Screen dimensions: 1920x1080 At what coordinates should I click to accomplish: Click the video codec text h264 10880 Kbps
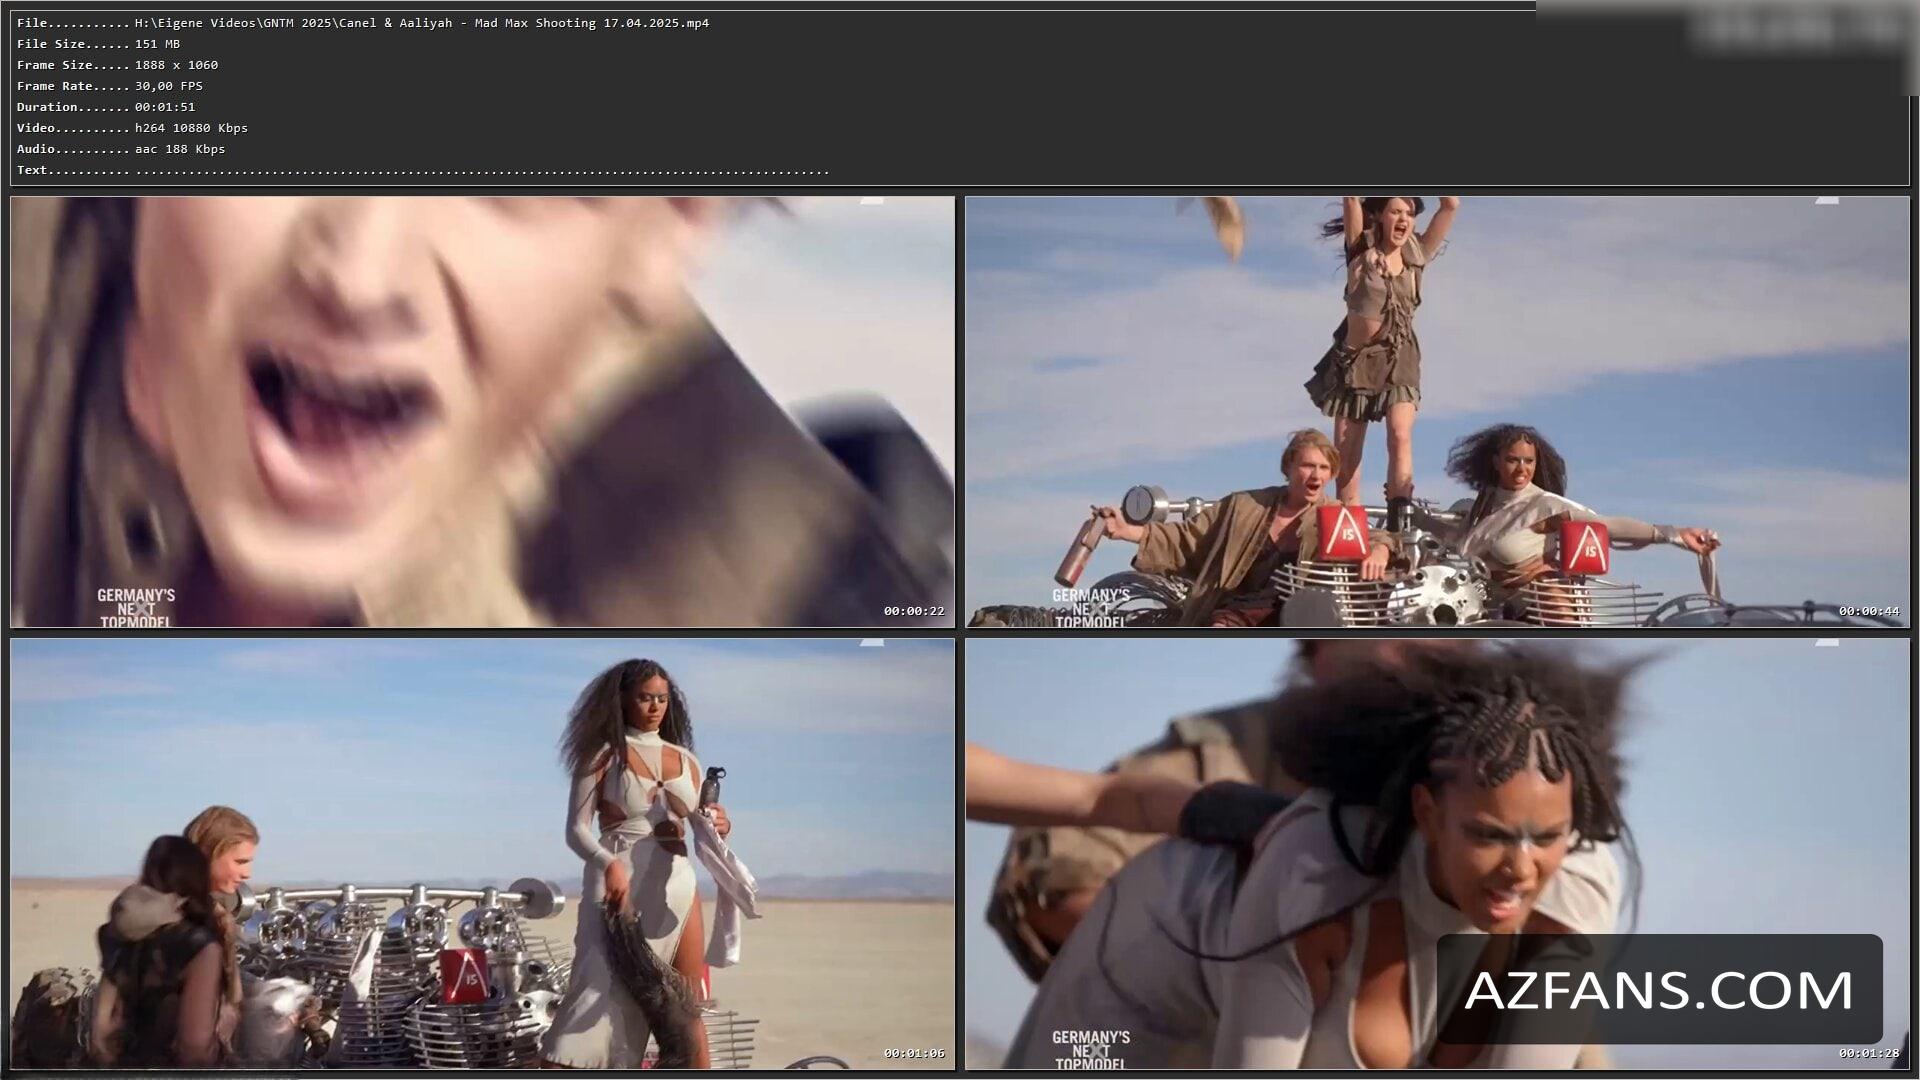coord(191,128)
